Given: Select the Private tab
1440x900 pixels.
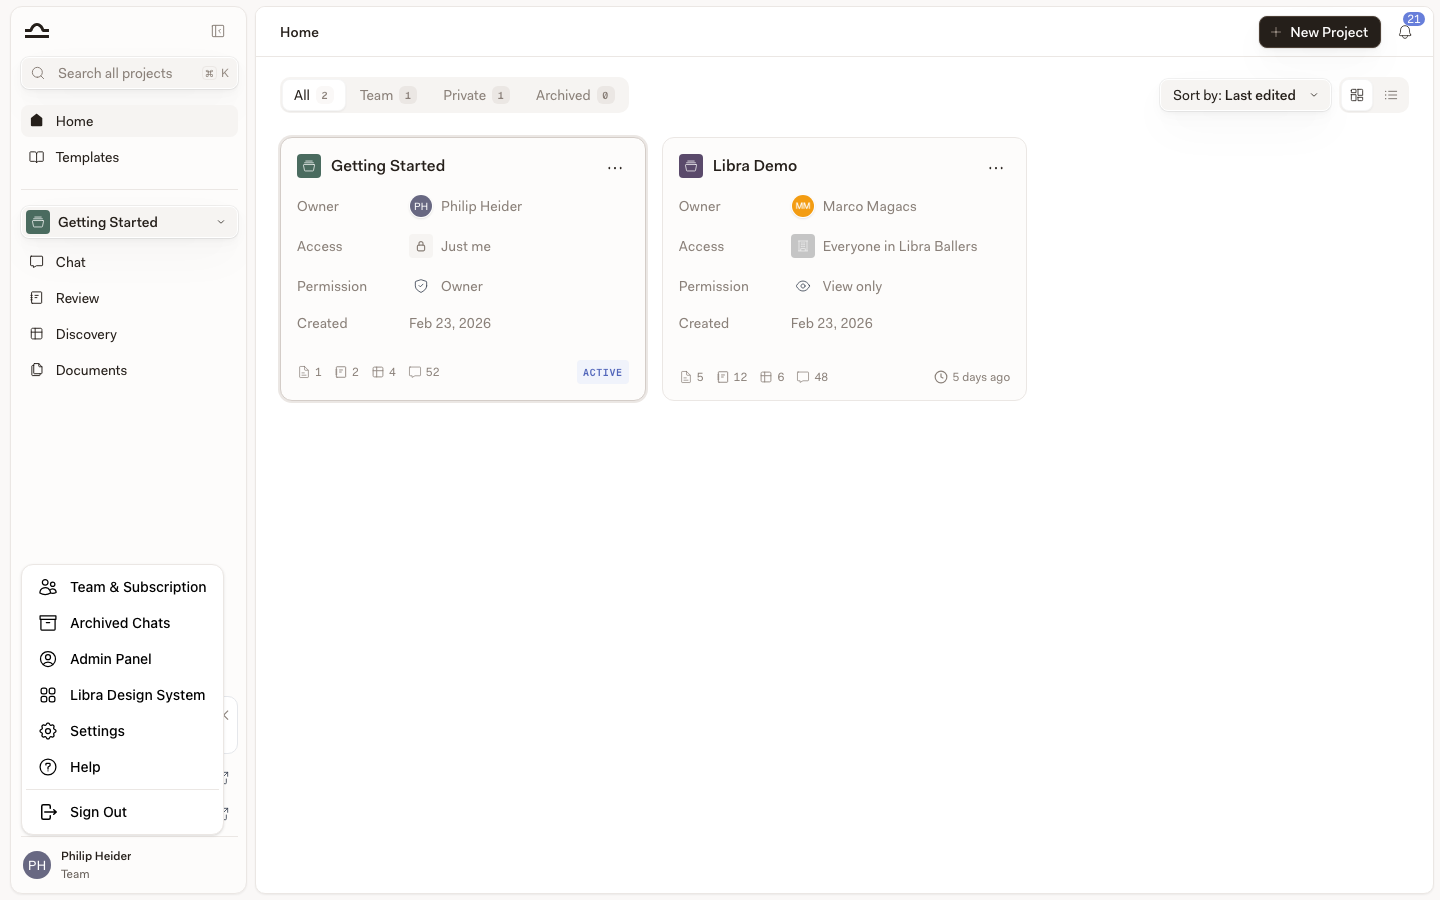Looking at the screenshot, I should click(x=476, y=95).
